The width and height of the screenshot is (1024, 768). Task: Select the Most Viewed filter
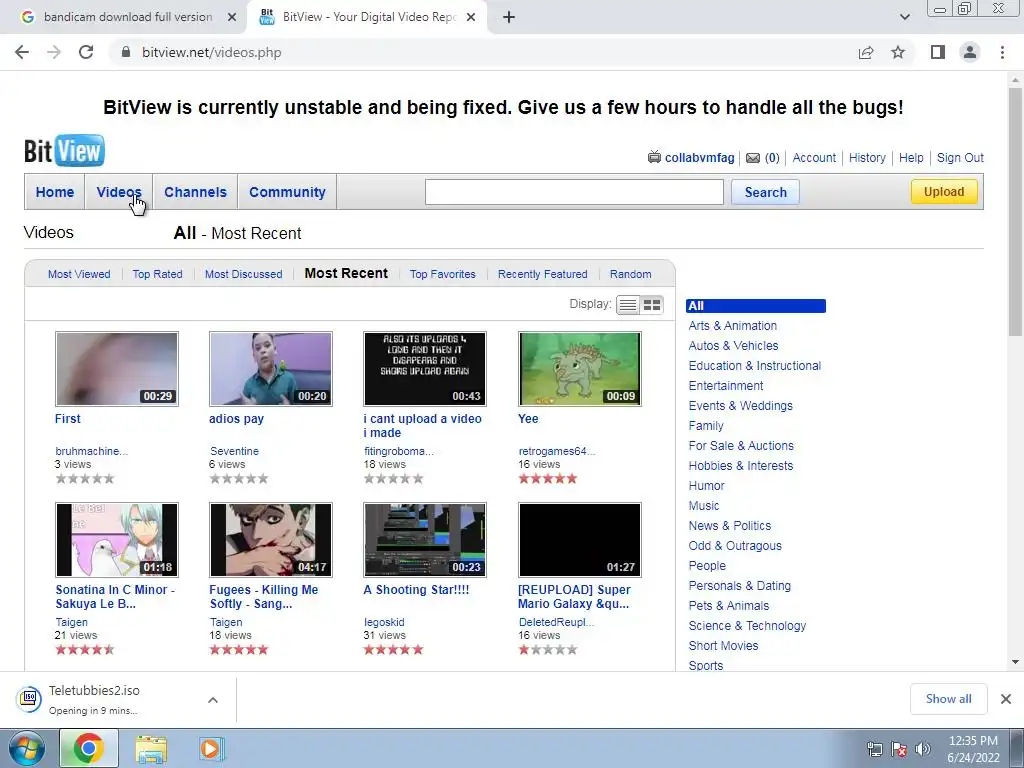[x=79, y=274]
